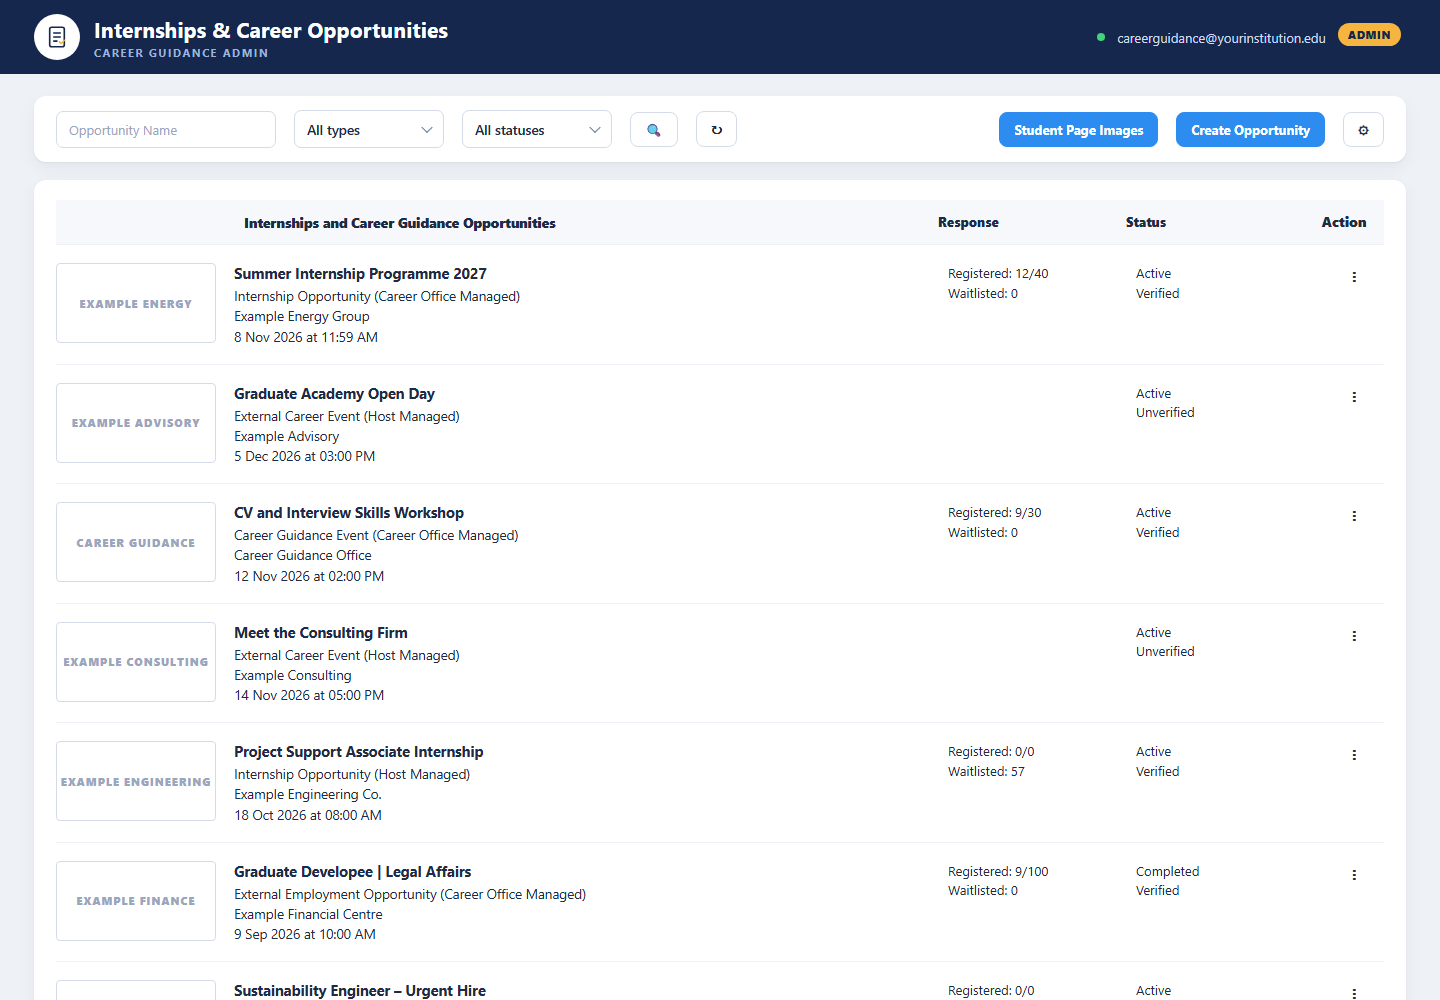Click the Example Consulting thumbnail
1440x1000 pixels.
136,662
